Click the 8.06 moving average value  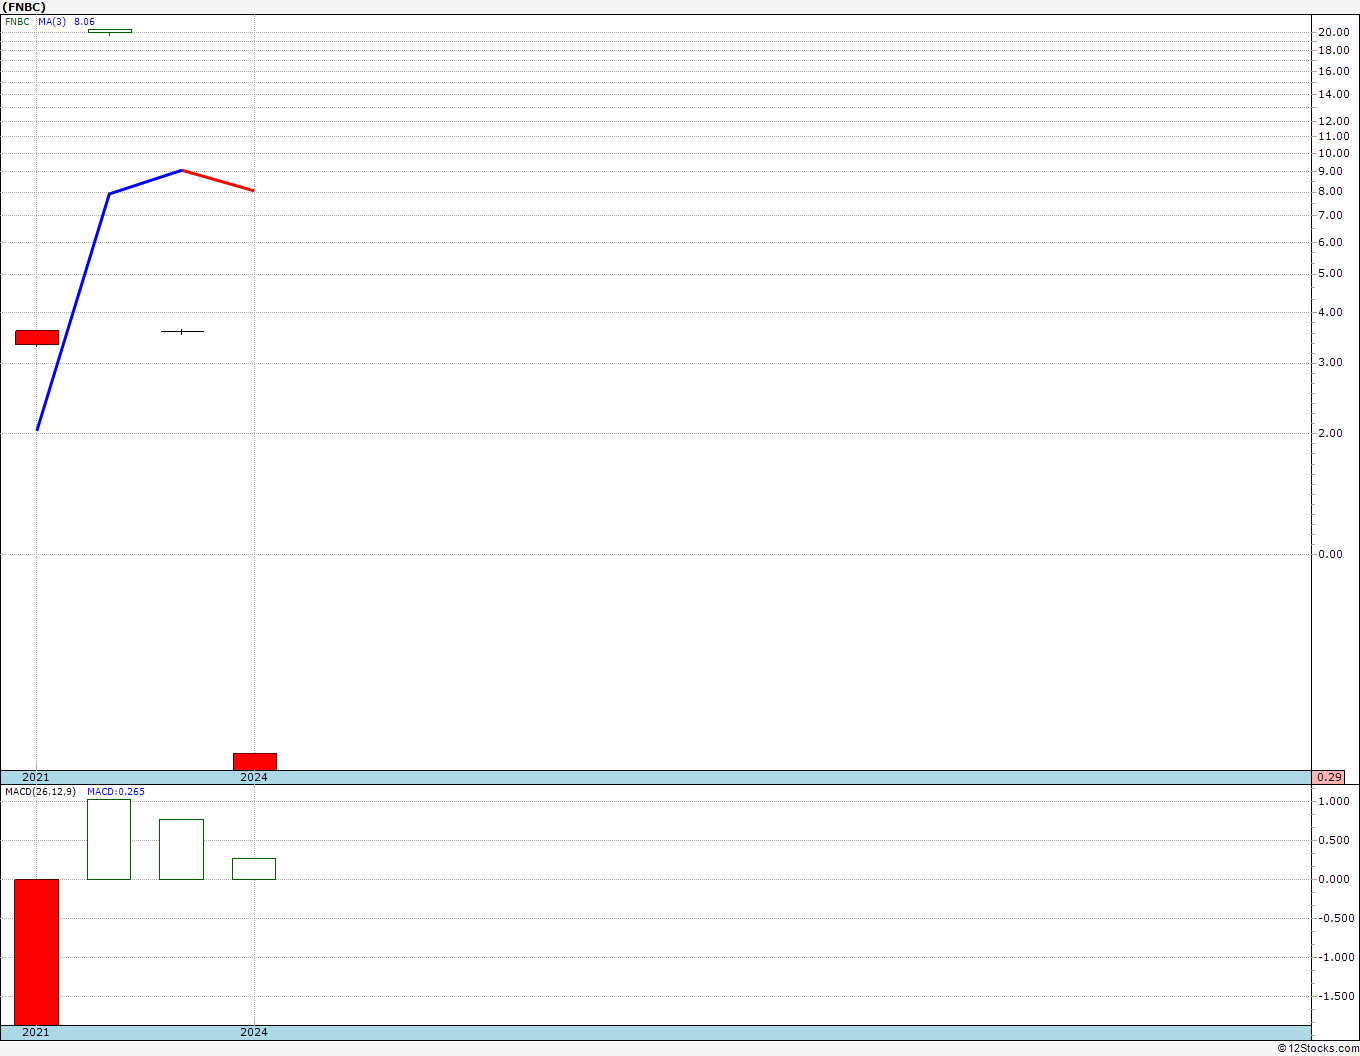tap(84, 21)
